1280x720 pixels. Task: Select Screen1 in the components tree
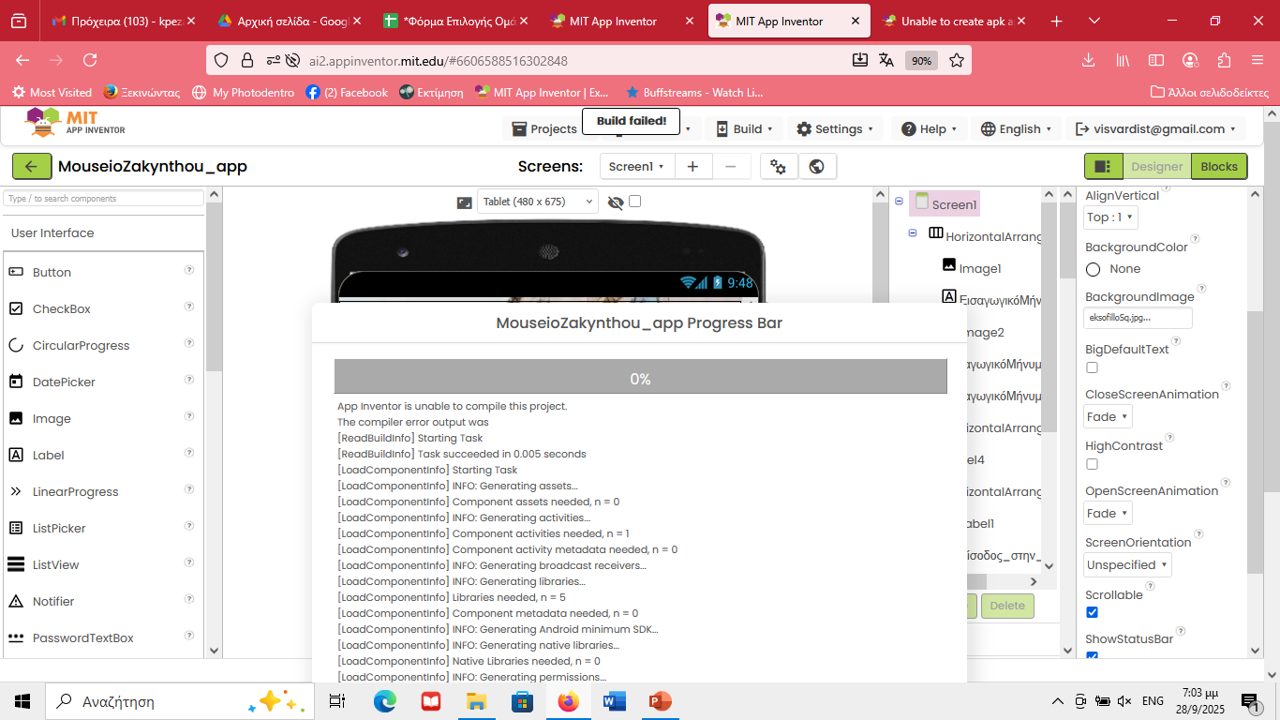[x=954, y=204]
